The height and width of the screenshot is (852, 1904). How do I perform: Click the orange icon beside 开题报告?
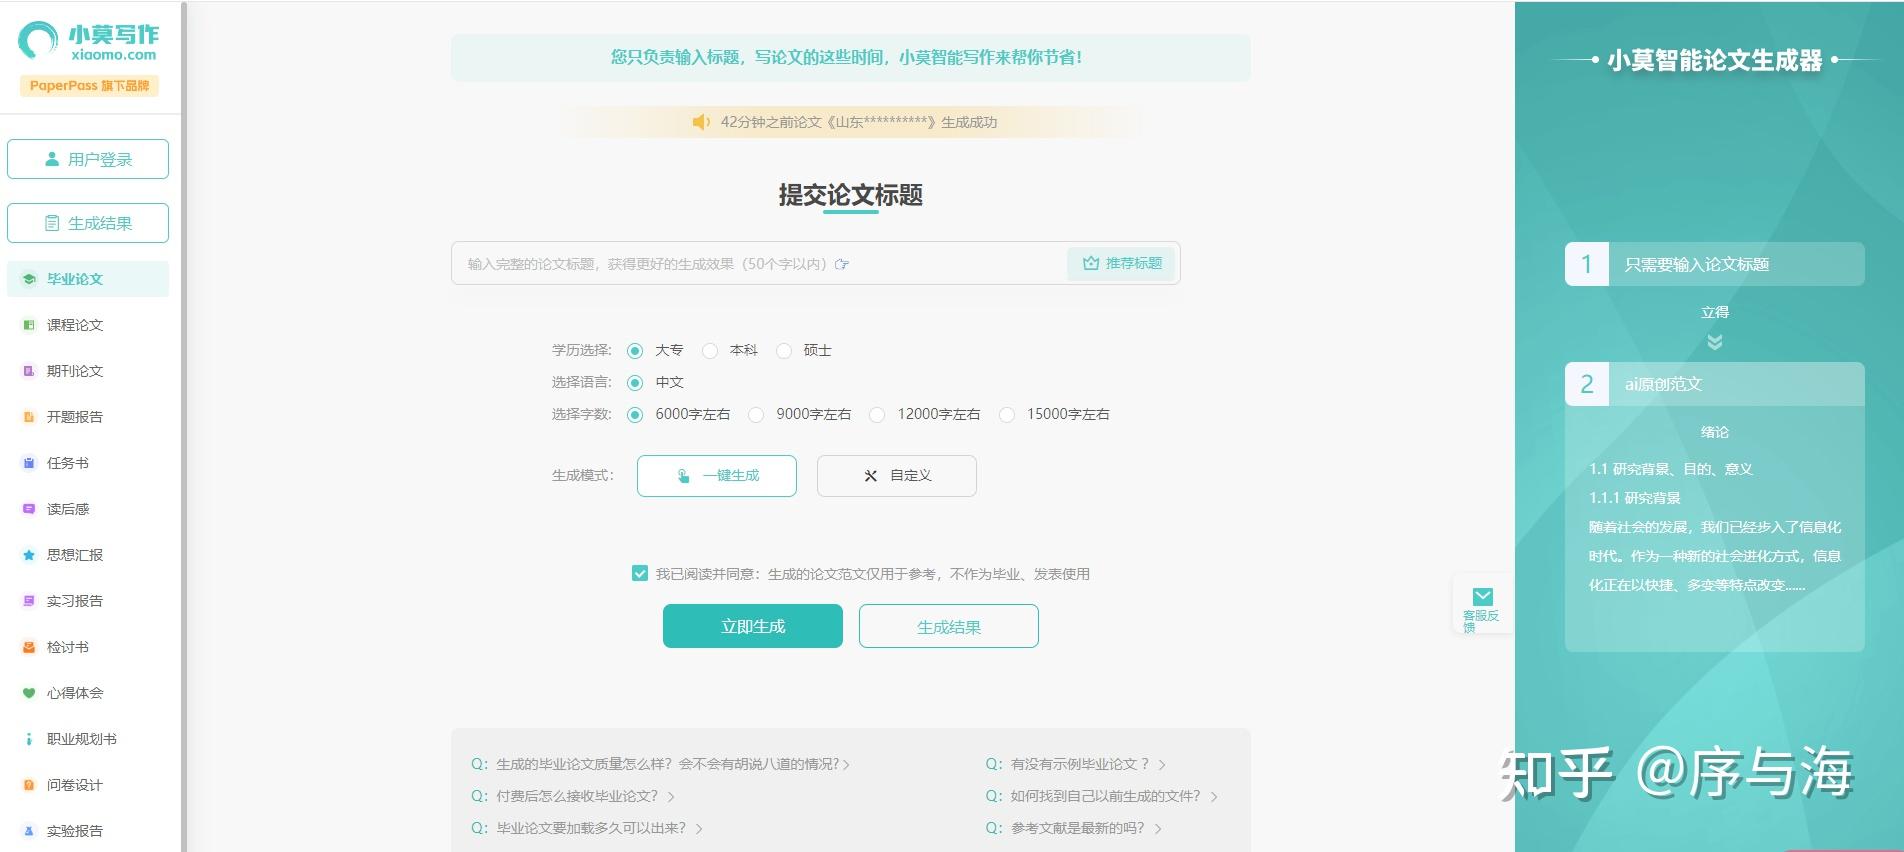[29, 417]
